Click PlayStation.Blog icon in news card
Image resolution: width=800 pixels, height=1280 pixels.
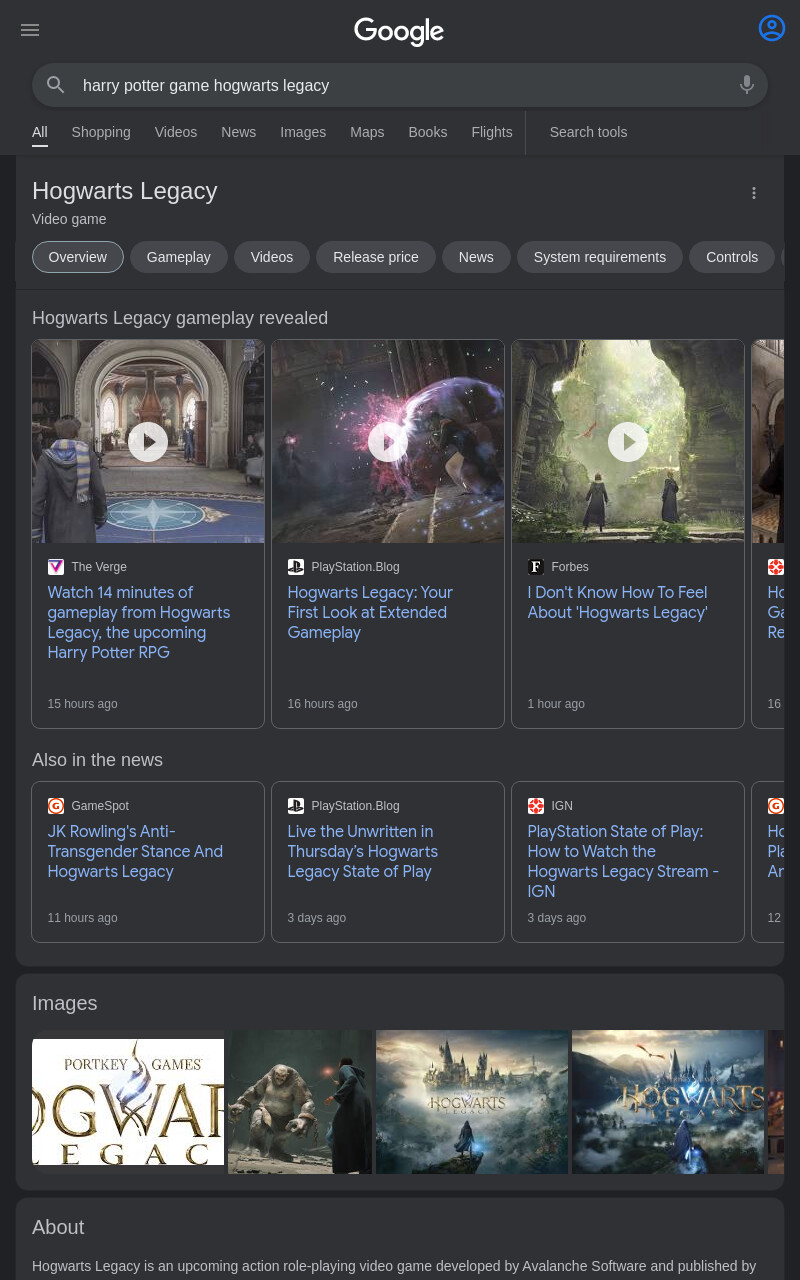(x=296, y=806)
